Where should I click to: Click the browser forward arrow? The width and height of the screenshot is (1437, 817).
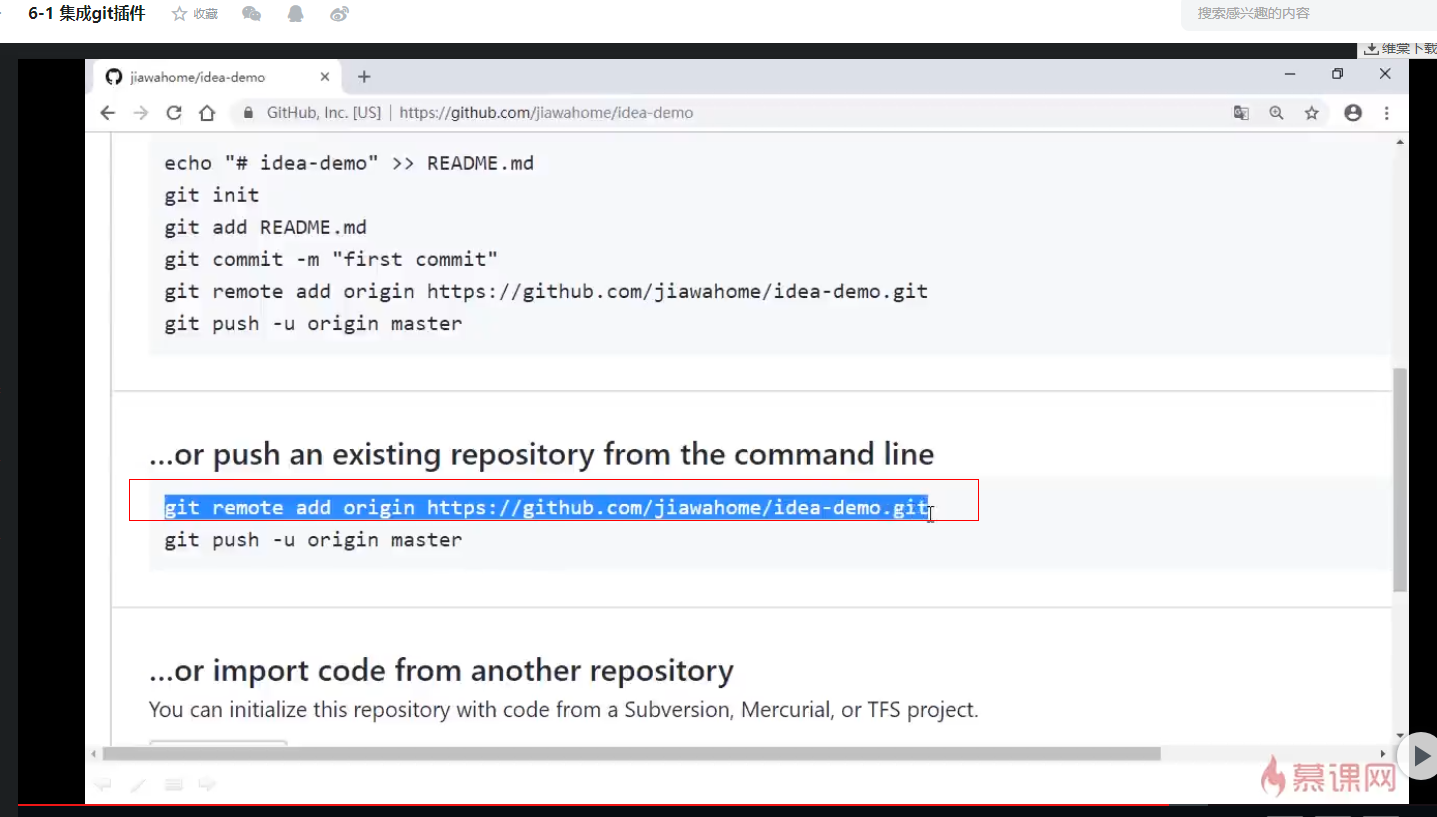(x=141, y=113)
